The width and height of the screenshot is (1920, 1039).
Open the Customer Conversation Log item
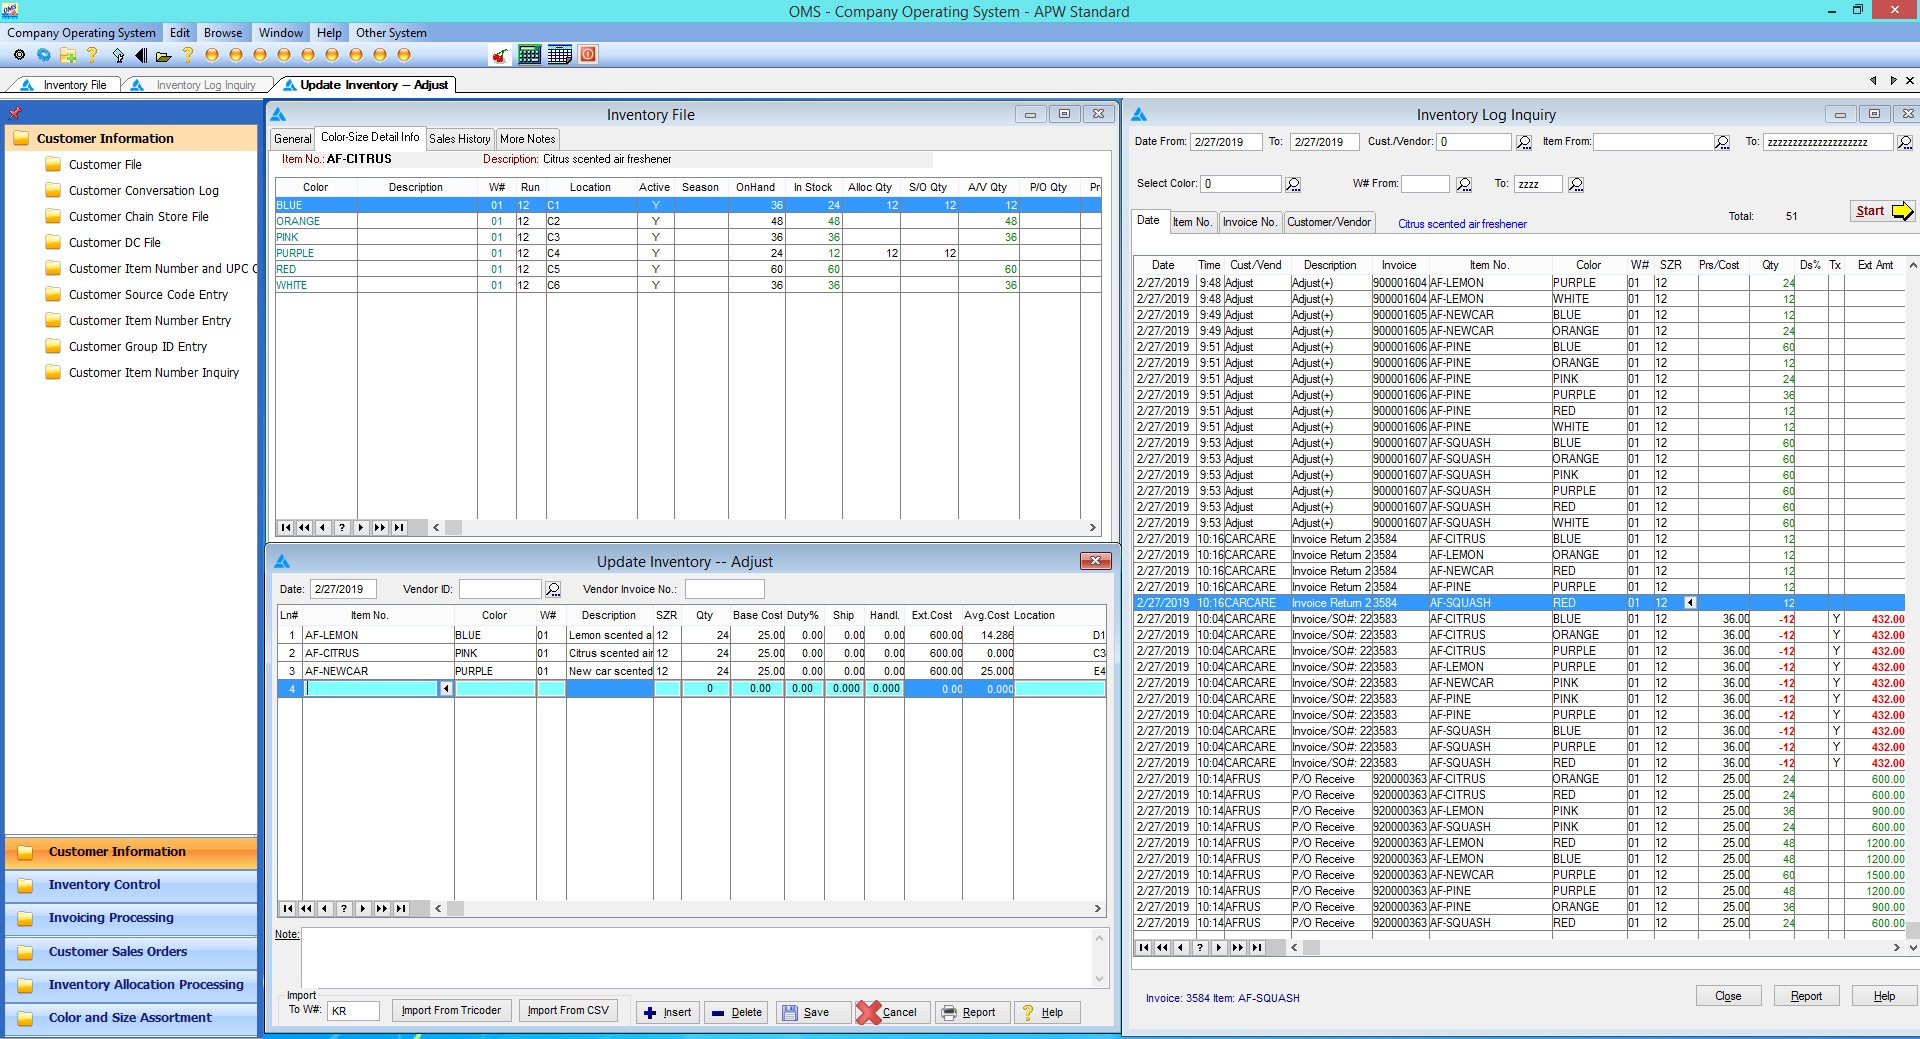point(144,191)
